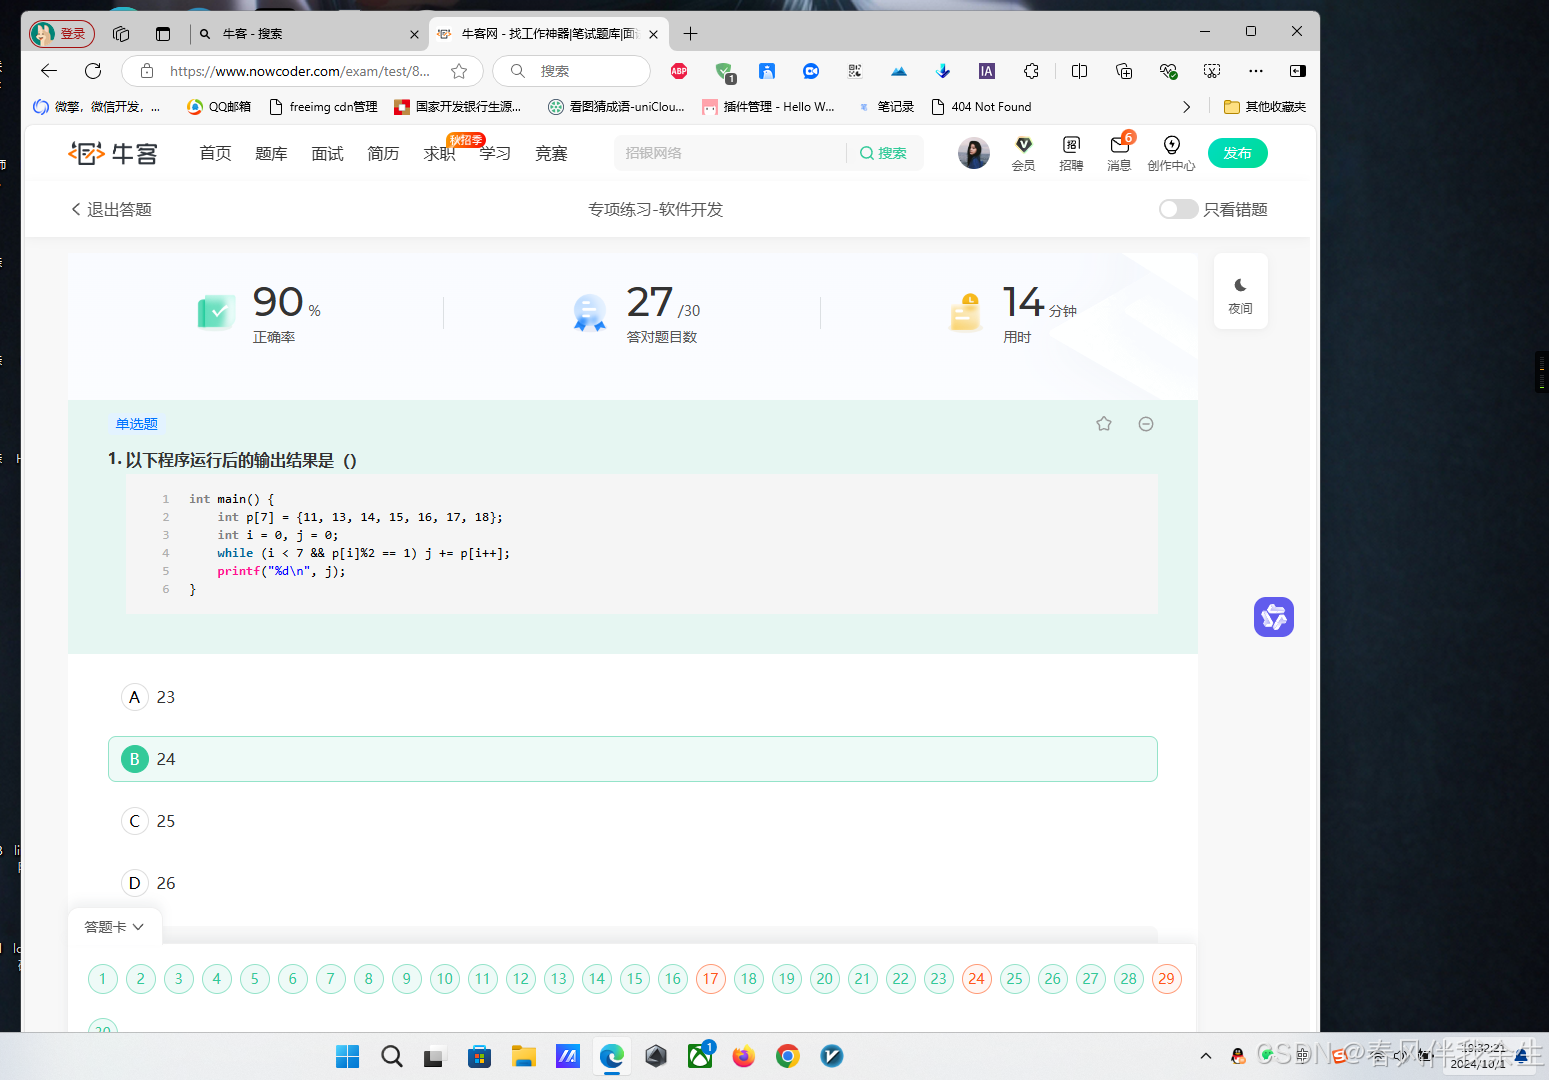Open the downloads extension arrow icon
The height and width of the screenshot is (1080, 1549).
pos(942,71)
